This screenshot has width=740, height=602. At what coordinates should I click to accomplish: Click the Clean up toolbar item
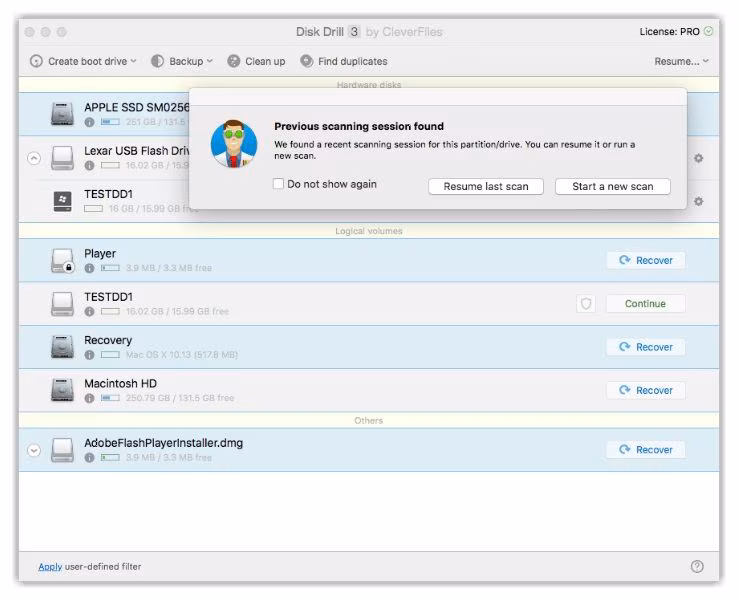point(256,61)
